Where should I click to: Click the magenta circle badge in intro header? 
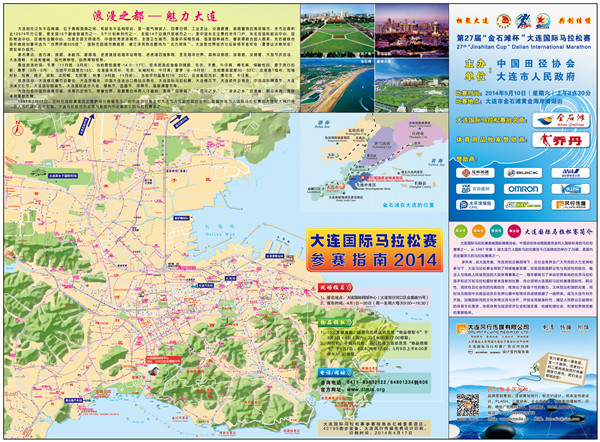pyautogui.click(x=514, y=231)
